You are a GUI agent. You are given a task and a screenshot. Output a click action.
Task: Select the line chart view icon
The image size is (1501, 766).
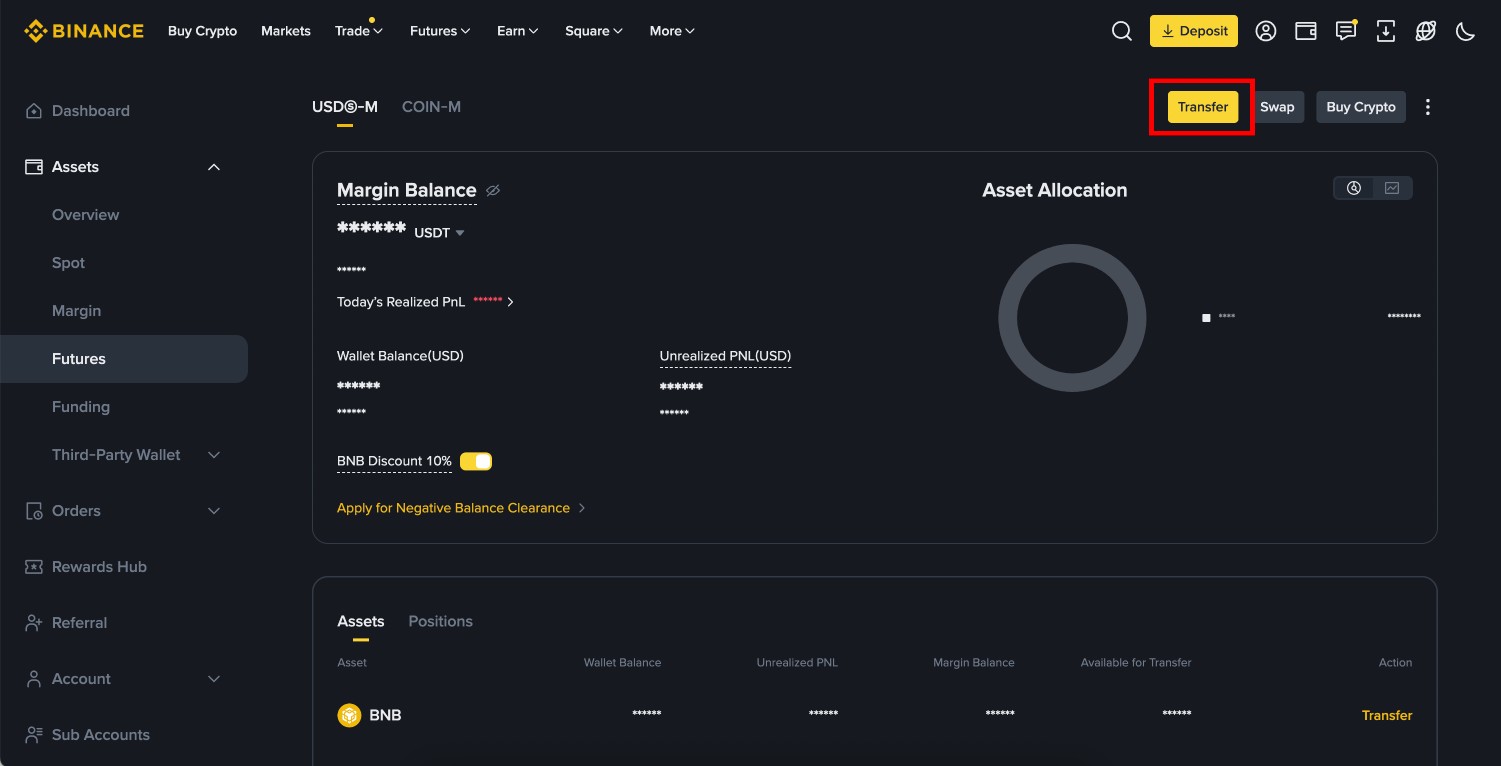pos(1392,188)
